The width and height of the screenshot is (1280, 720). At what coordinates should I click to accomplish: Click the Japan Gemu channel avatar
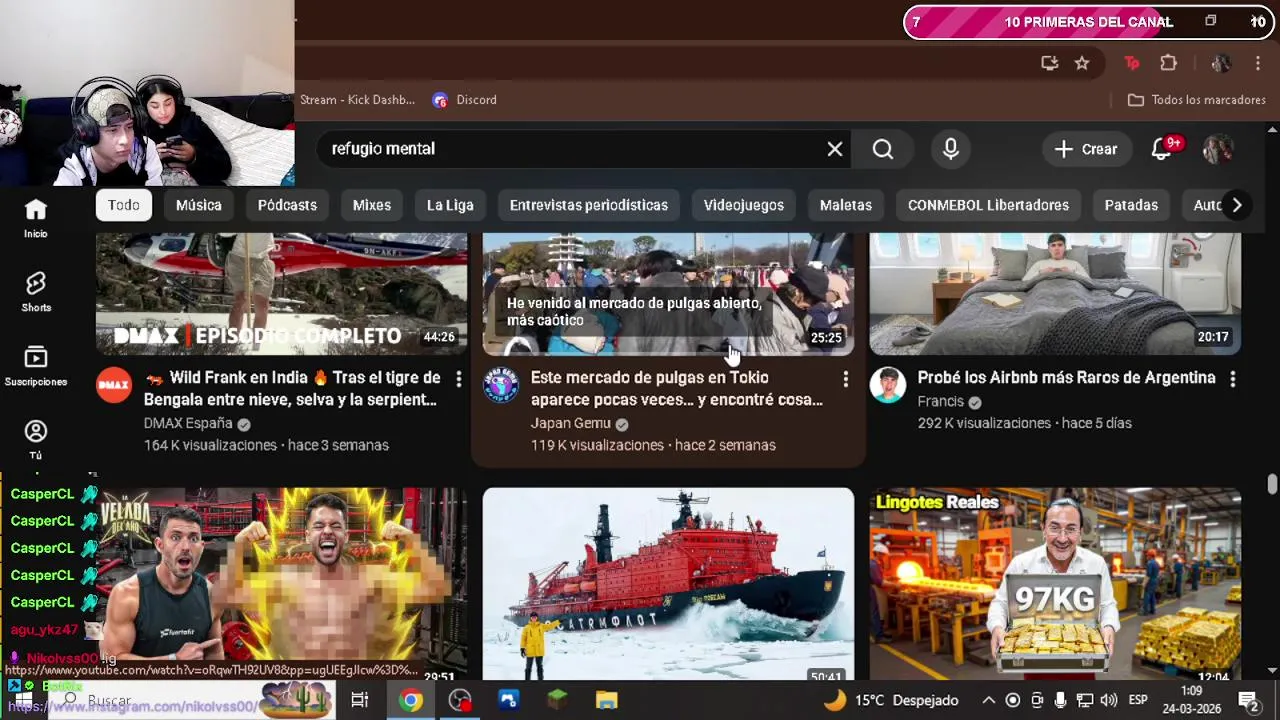click(x=501, y=385)
